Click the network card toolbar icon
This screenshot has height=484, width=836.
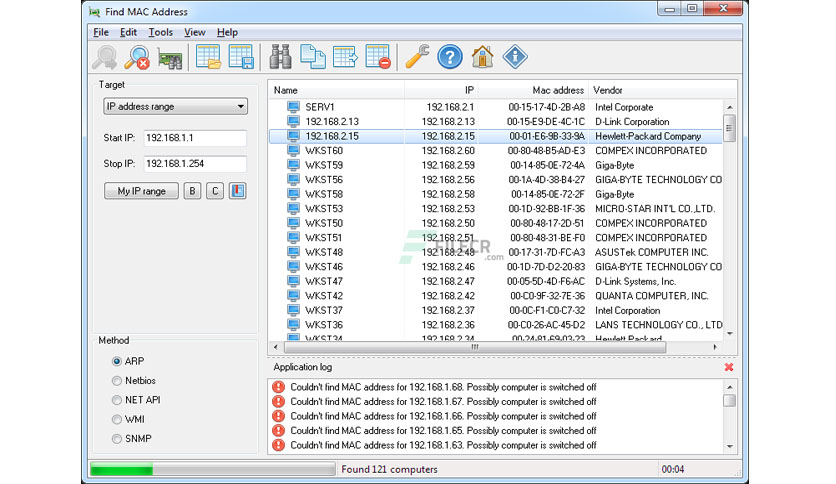170,58
